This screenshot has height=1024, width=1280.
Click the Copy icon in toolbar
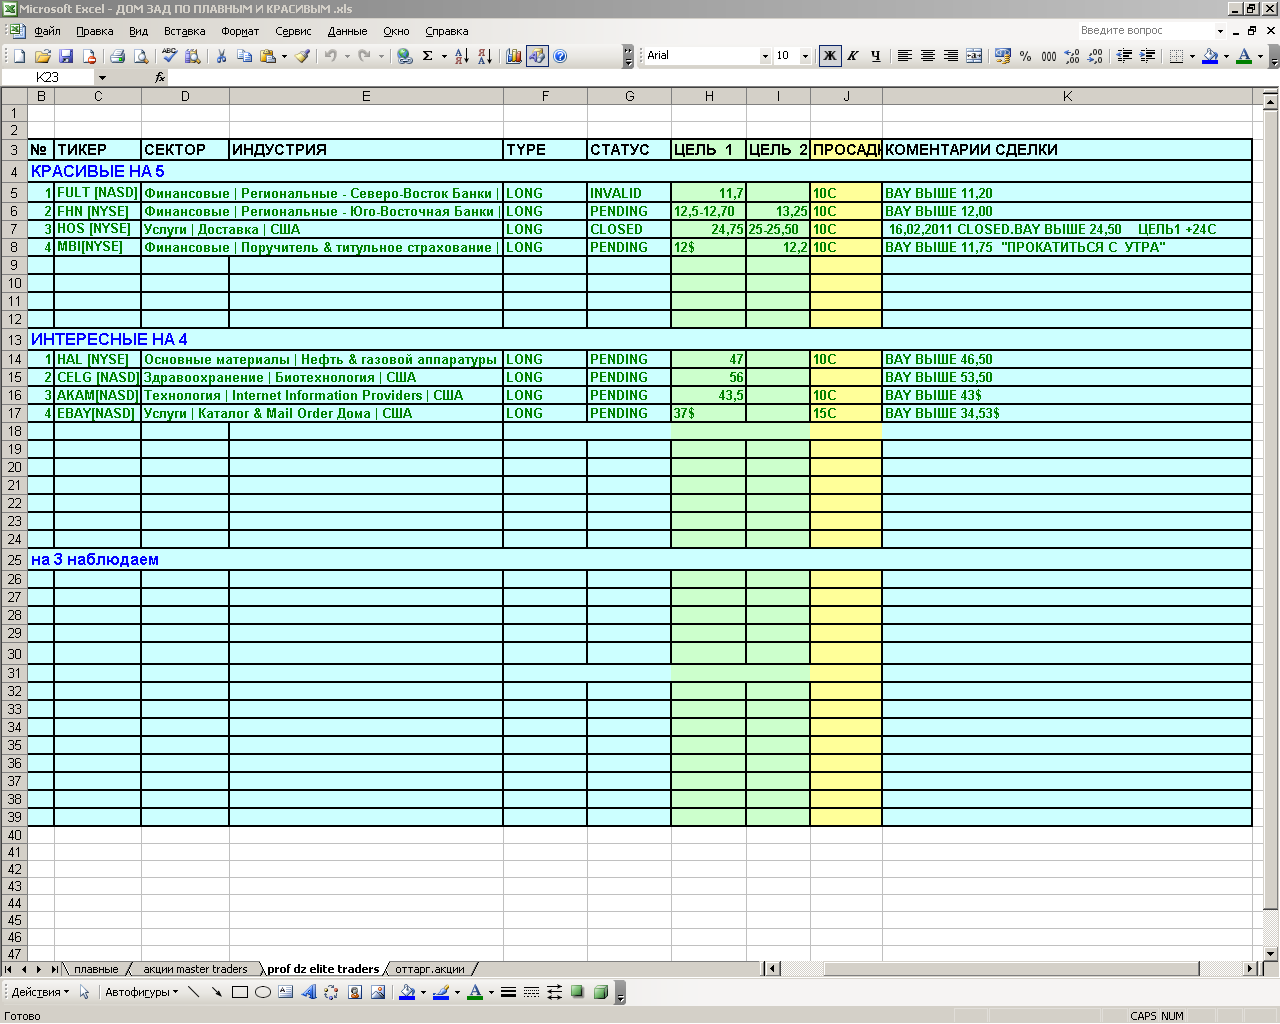pos(244,56)
